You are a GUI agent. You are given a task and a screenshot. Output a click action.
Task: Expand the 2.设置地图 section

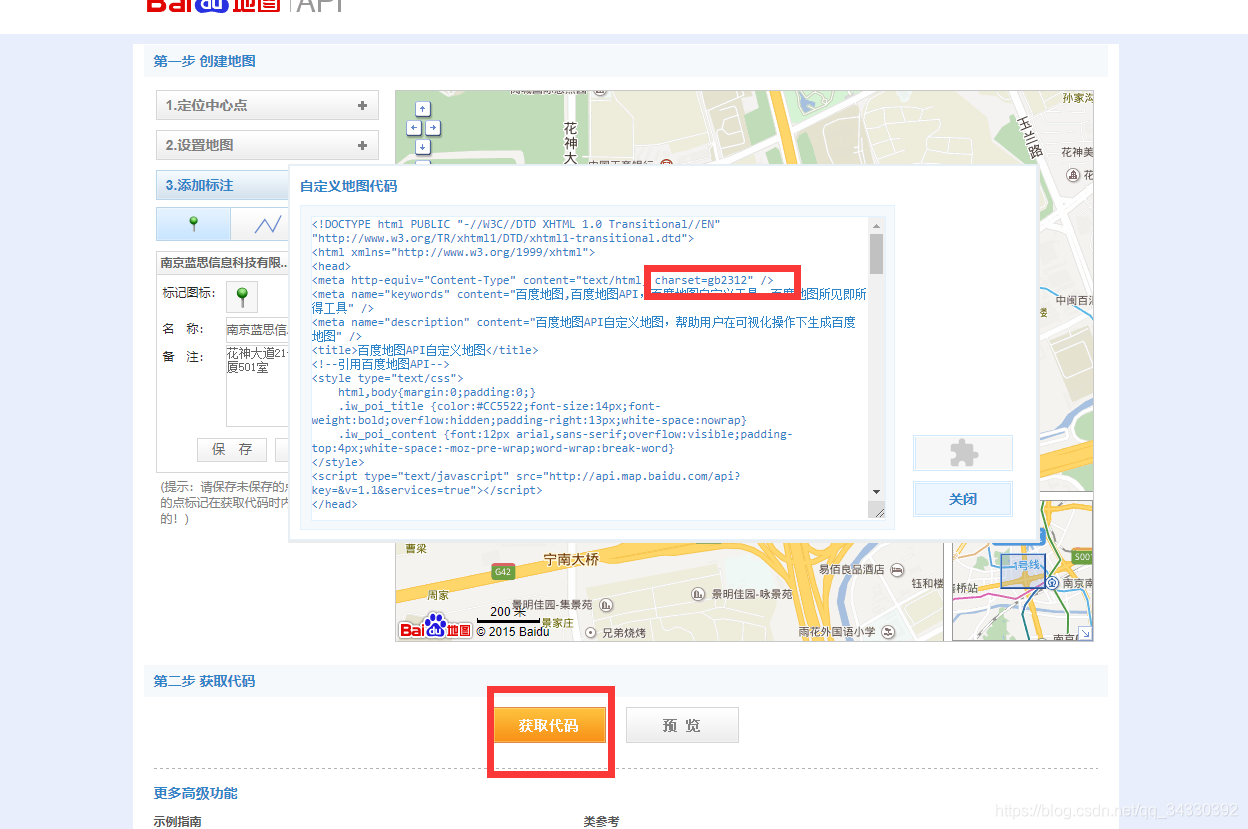[x=267, y=145]
